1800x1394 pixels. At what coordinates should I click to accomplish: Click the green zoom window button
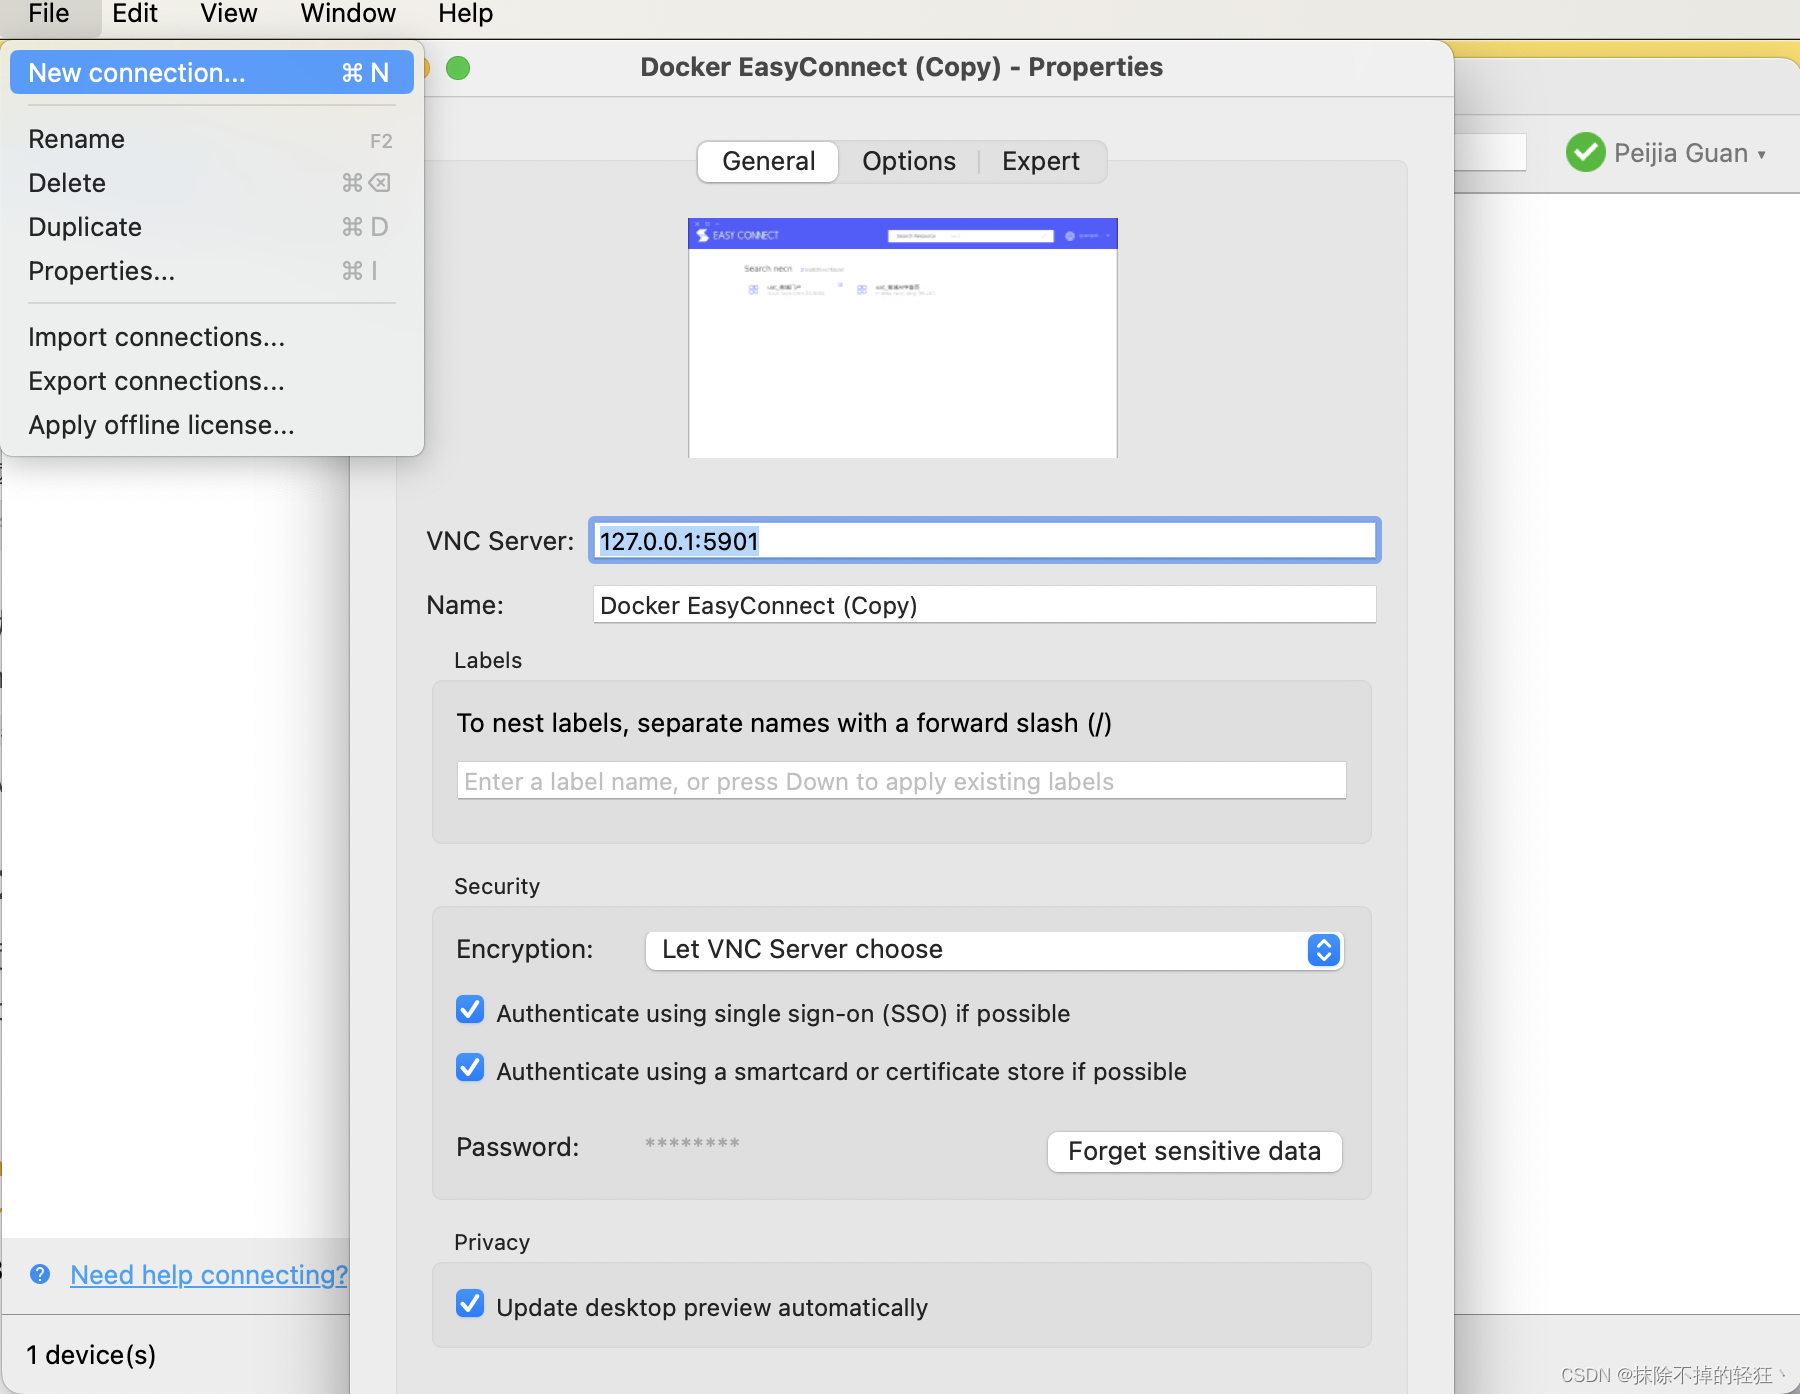458,67
